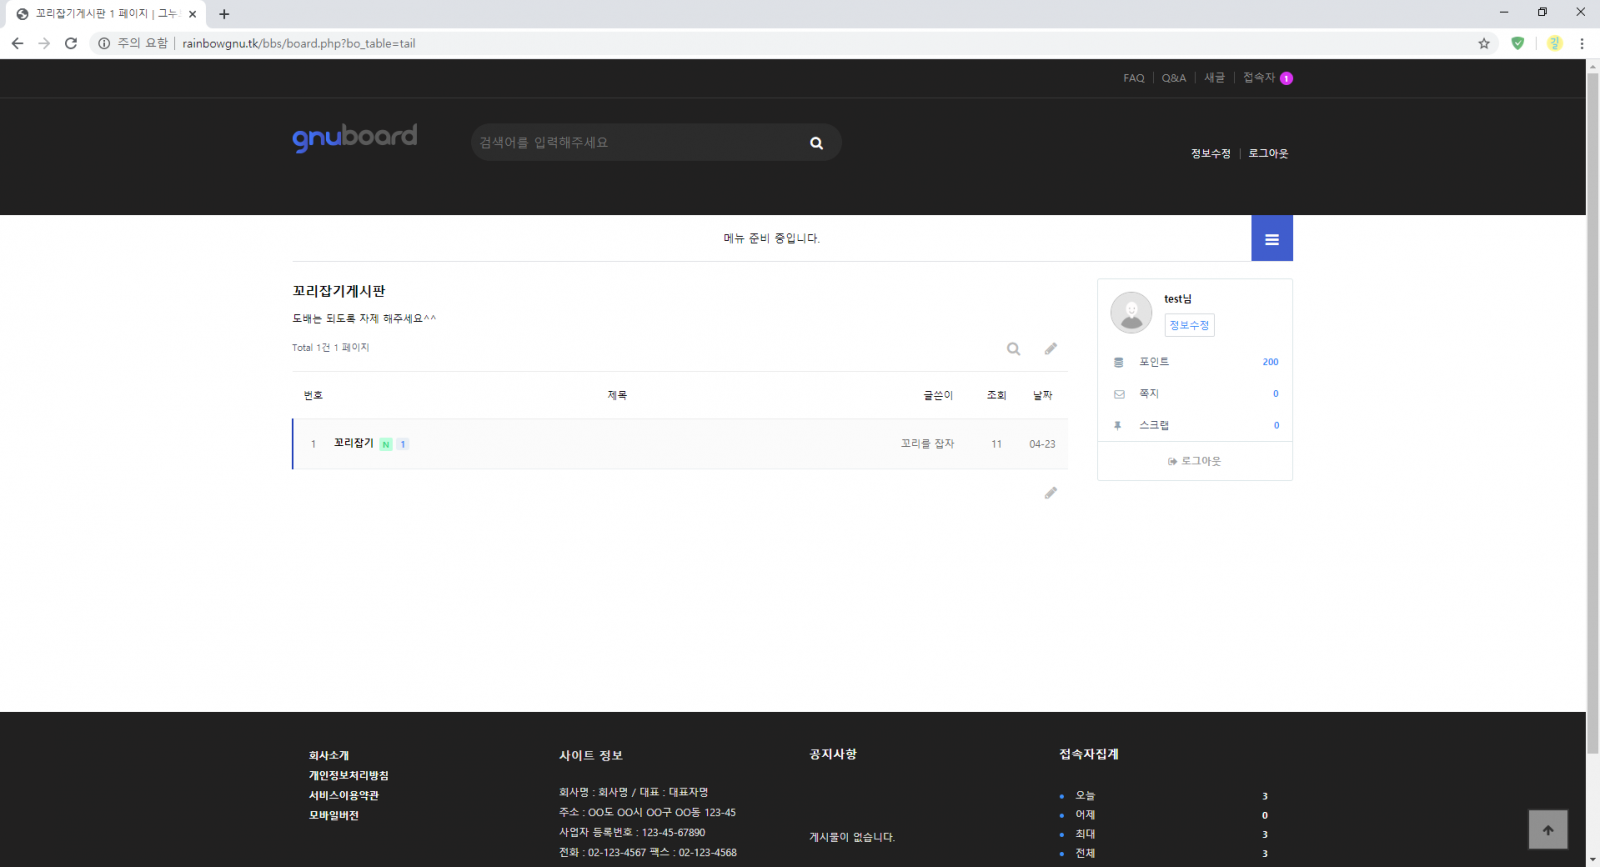Click 로그아웃 at the bottom of the profile box
The image size is (1600, 867).
click(x=1195, y=461)
